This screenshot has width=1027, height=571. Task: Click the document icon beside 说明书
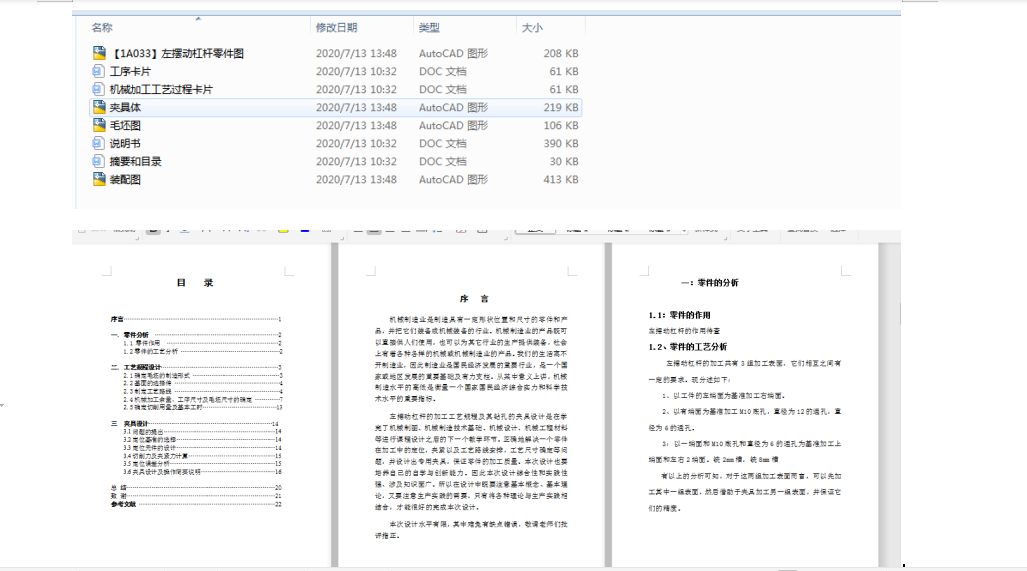click(x=98, y=143)
